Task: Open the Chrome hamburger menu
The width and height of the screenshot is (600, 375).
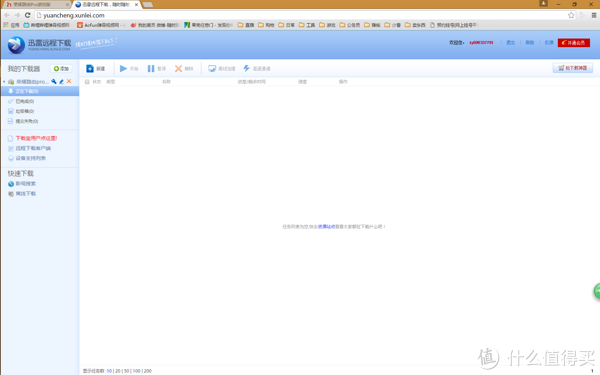Action: click(x=594, y=15)
